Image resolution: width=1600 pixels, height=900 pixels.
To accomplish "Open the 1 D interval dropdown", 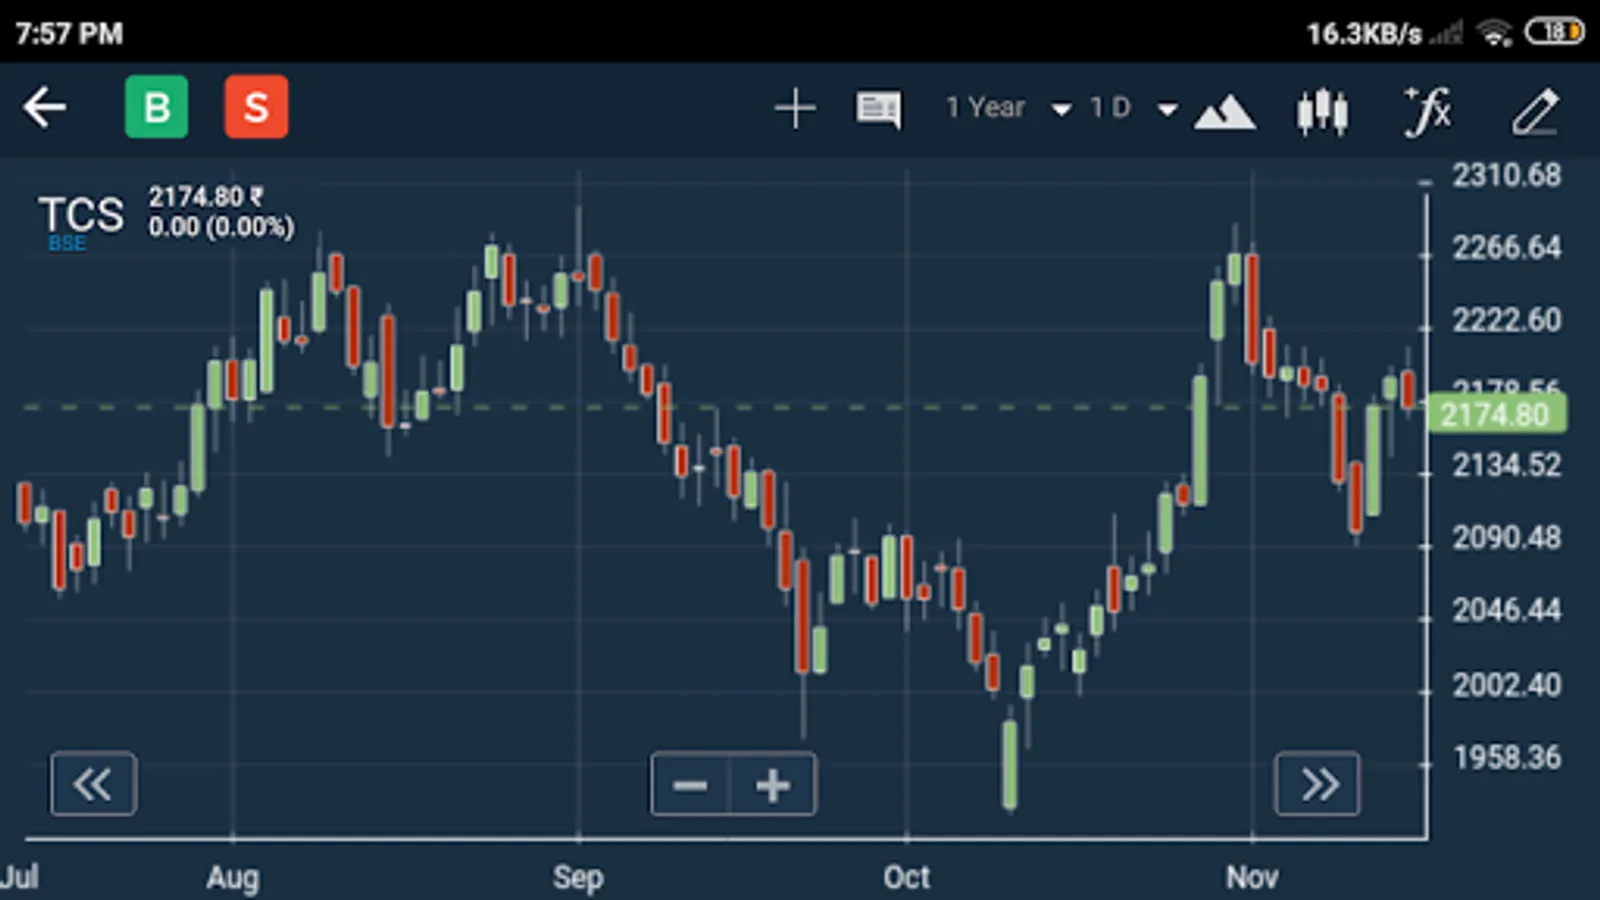I will 1133,107.
